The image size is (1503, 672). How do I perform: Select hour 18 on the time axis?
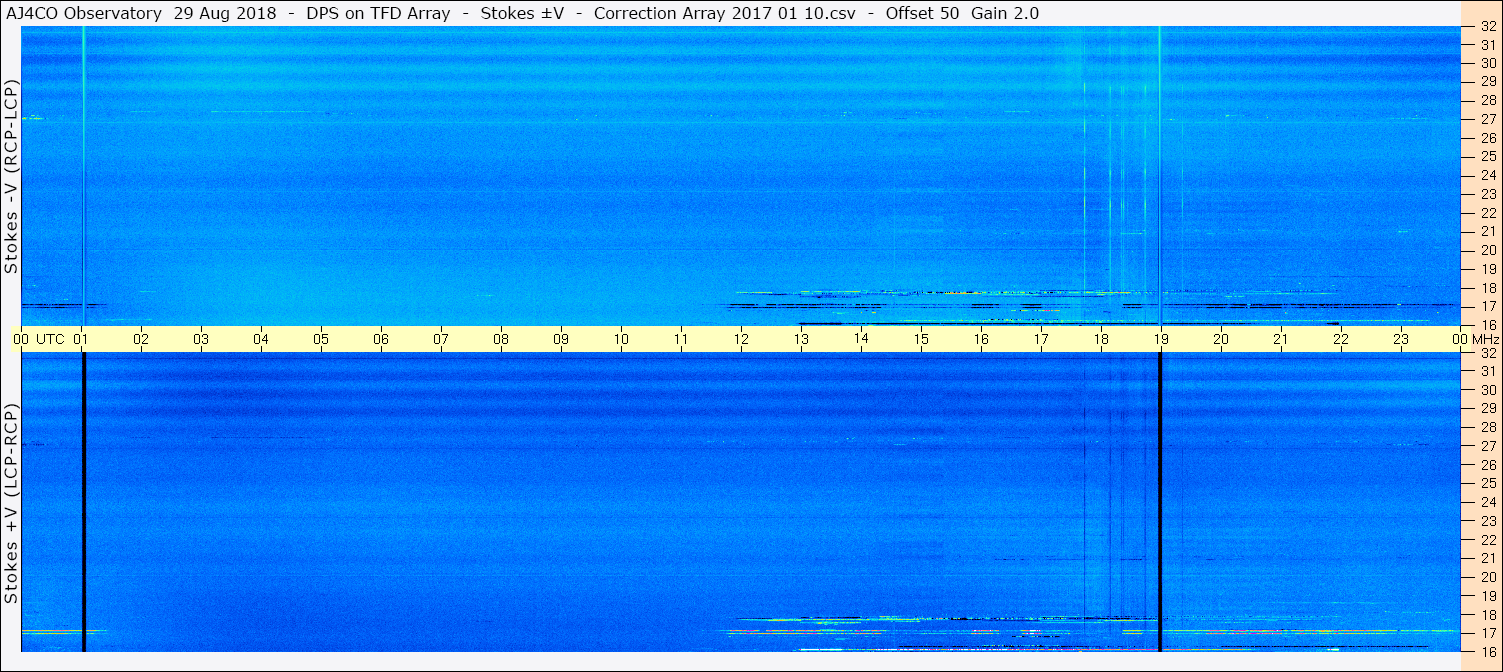click(x=1101, y=339)
